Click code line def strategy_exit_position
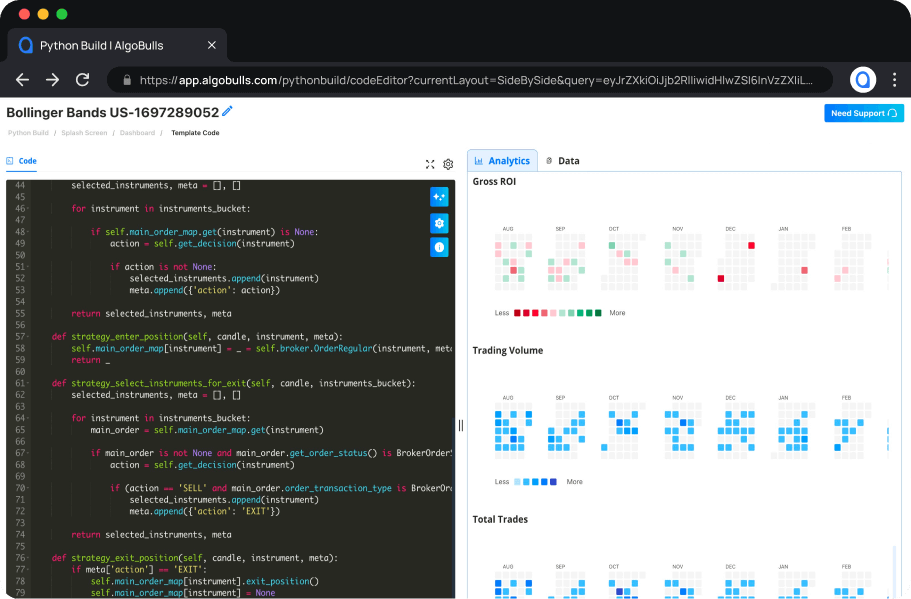Screen dimensions: 911x599 [195, 558]
